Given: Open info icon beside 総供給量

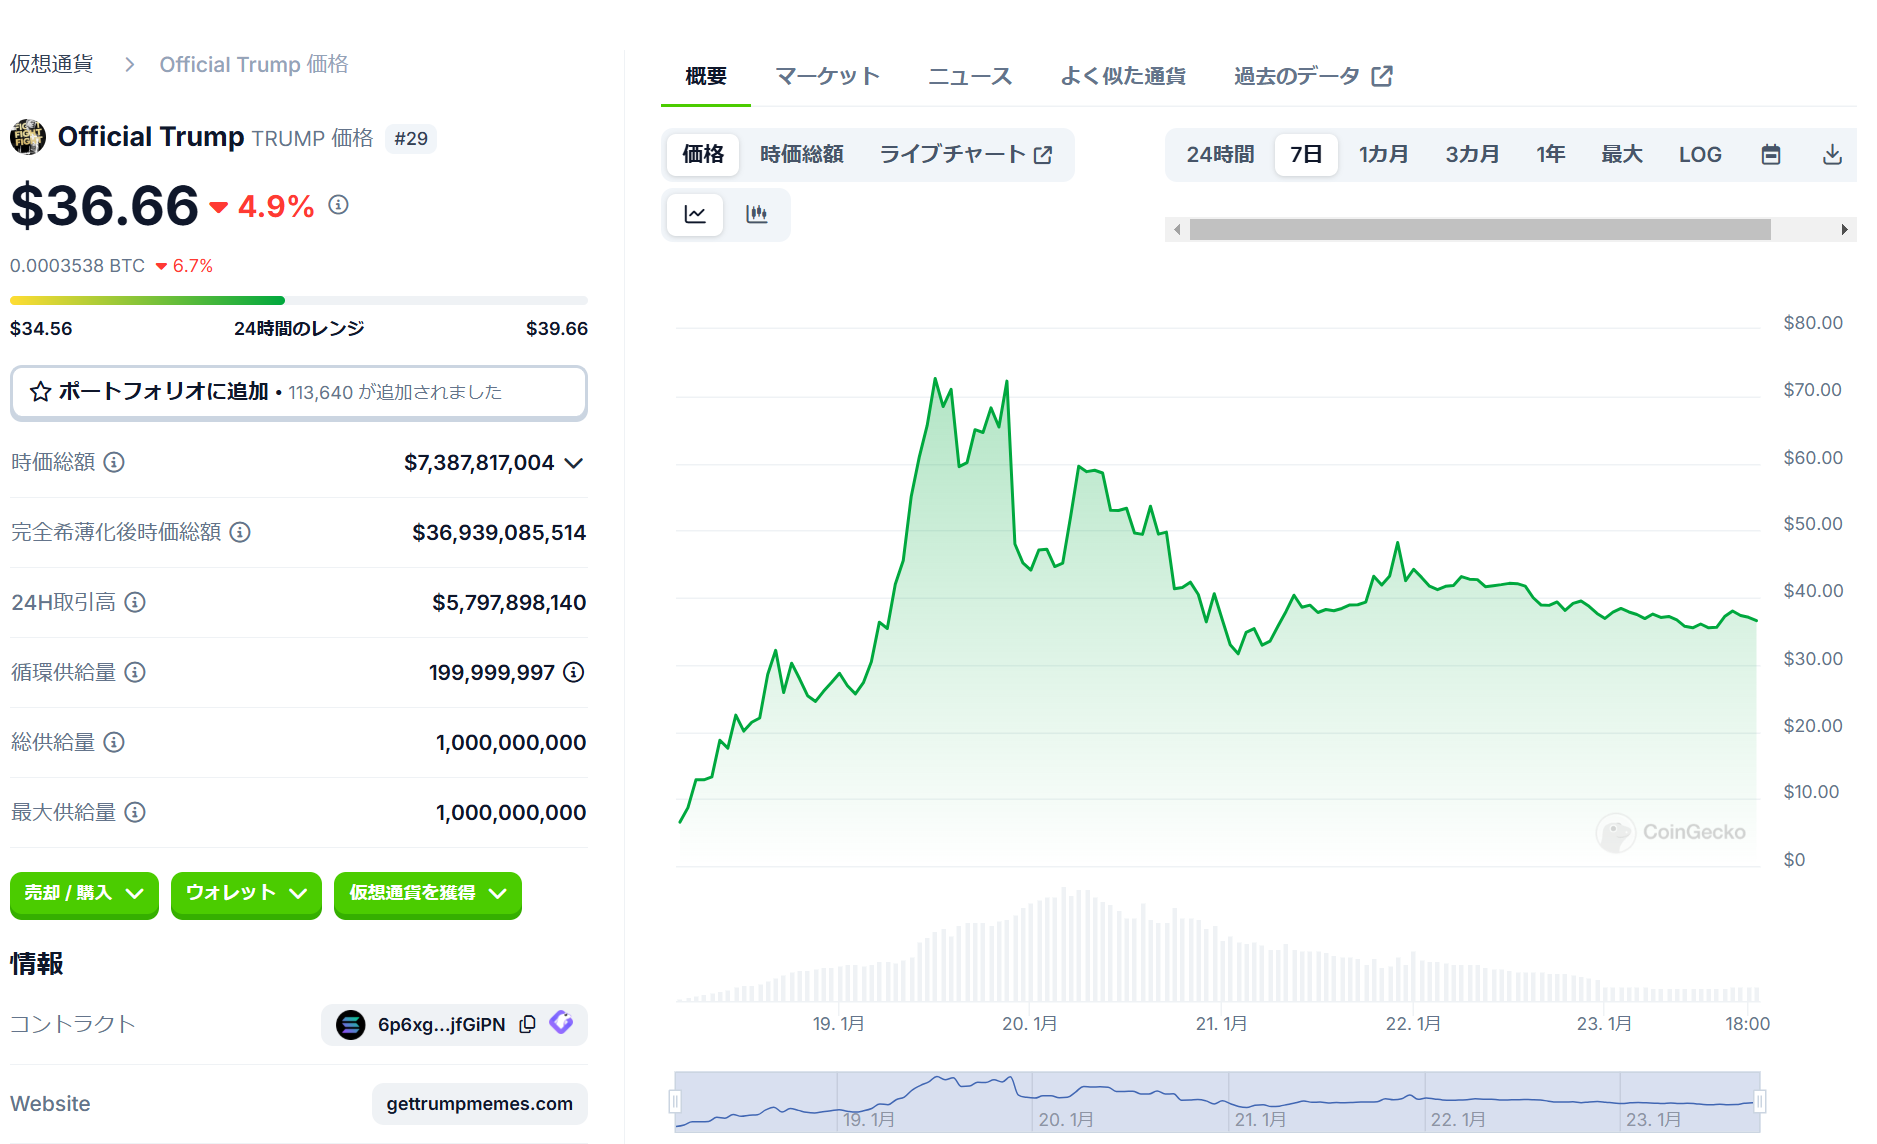Looking at the screenshot, I should tap(114, 742).
